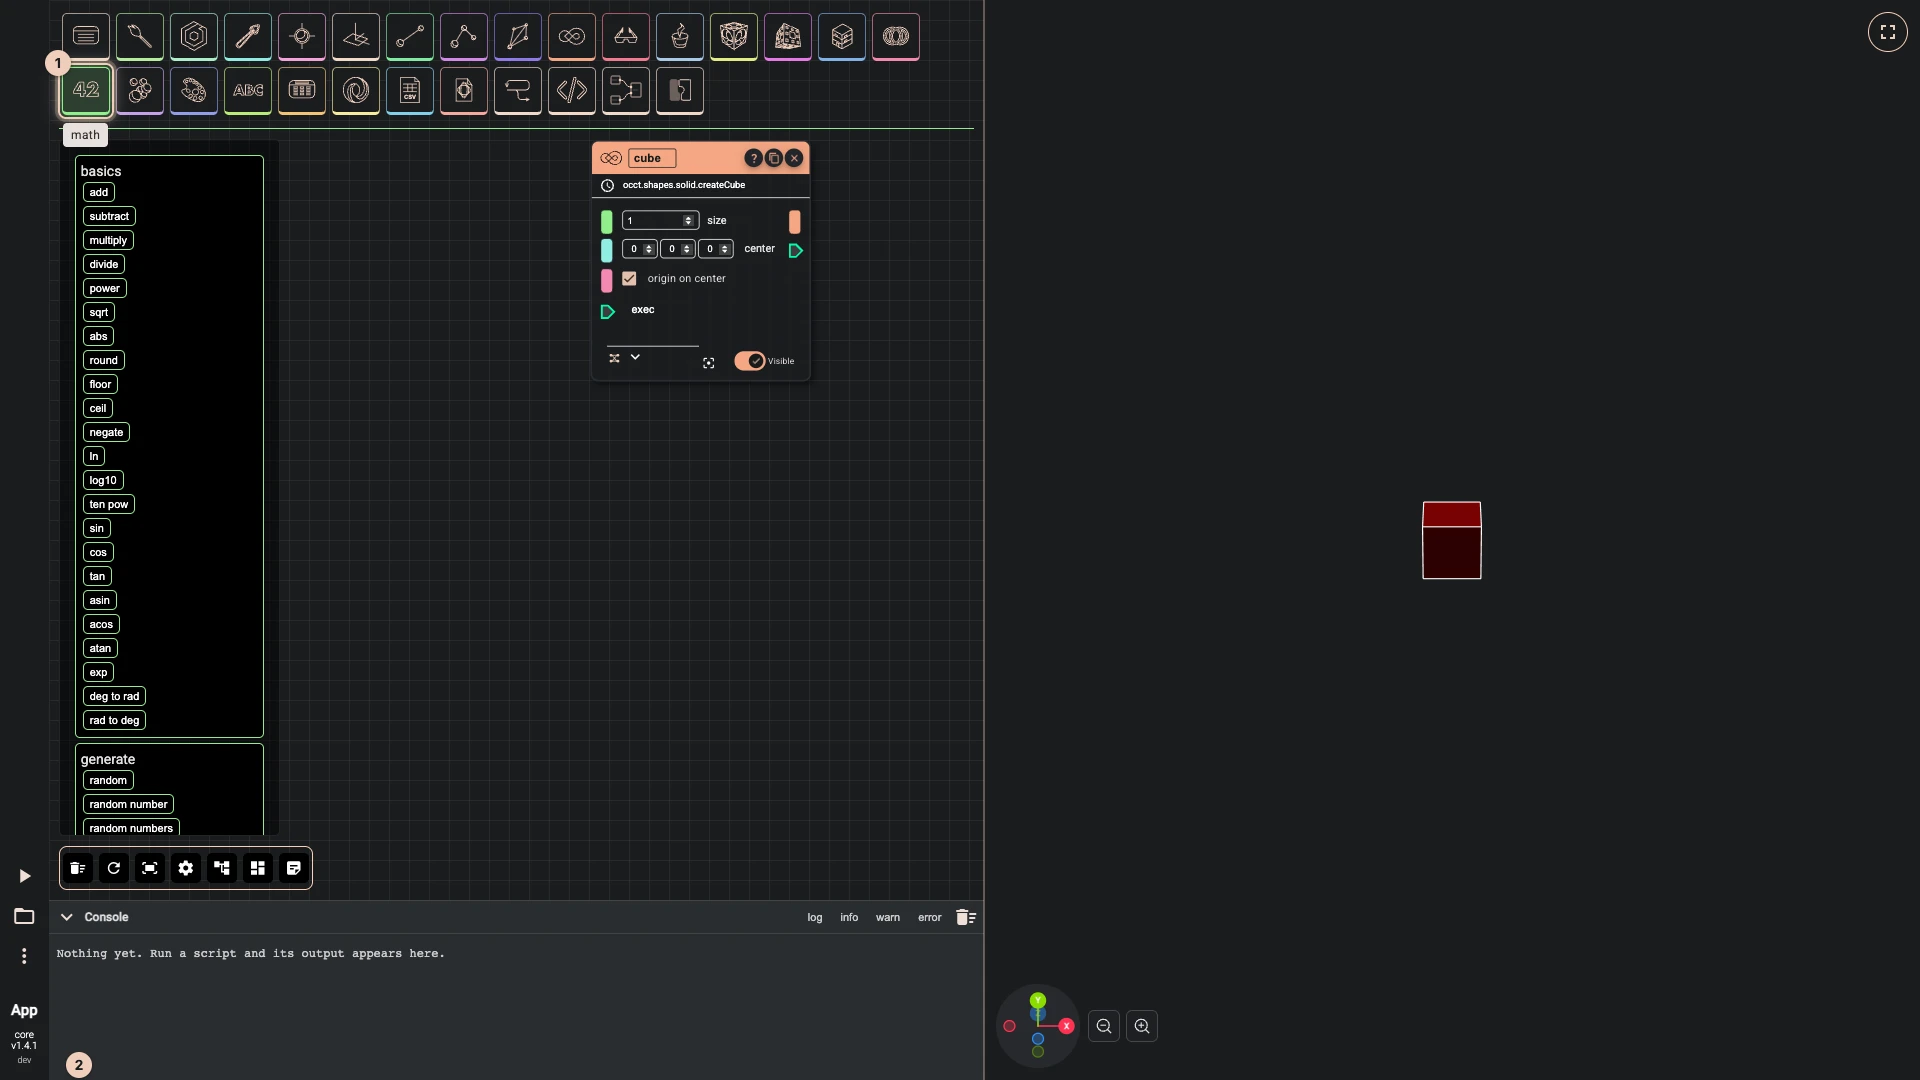Click the sticky note toolbar icon
The width and height of the screenshot is (1920, 1080).
tap(294, 868)
